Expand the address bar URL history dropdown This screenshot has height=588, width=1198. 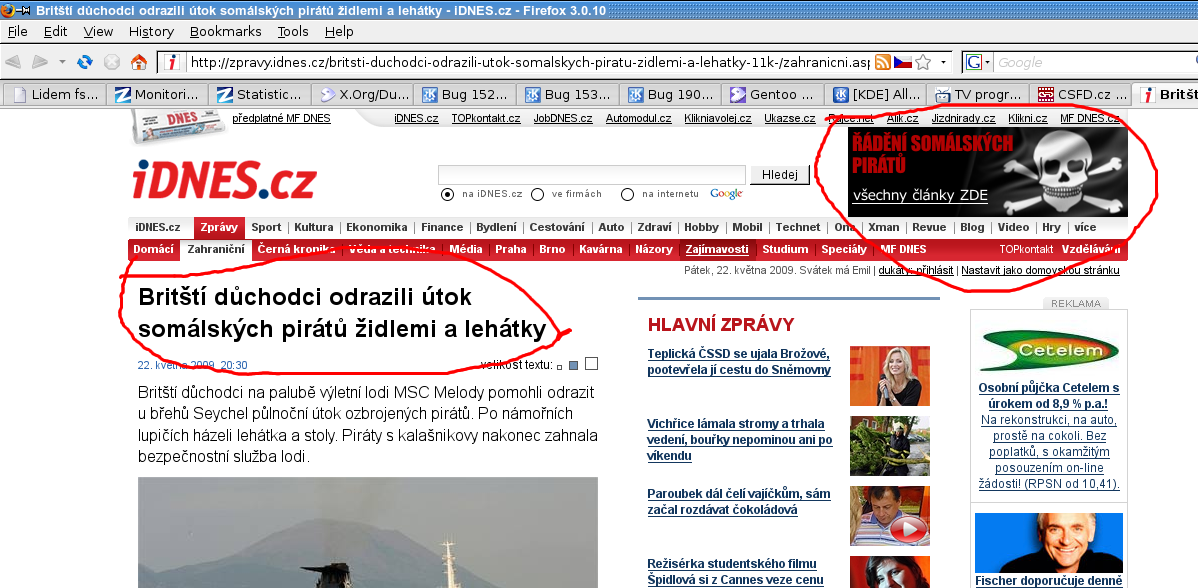(x=944, y=62)
